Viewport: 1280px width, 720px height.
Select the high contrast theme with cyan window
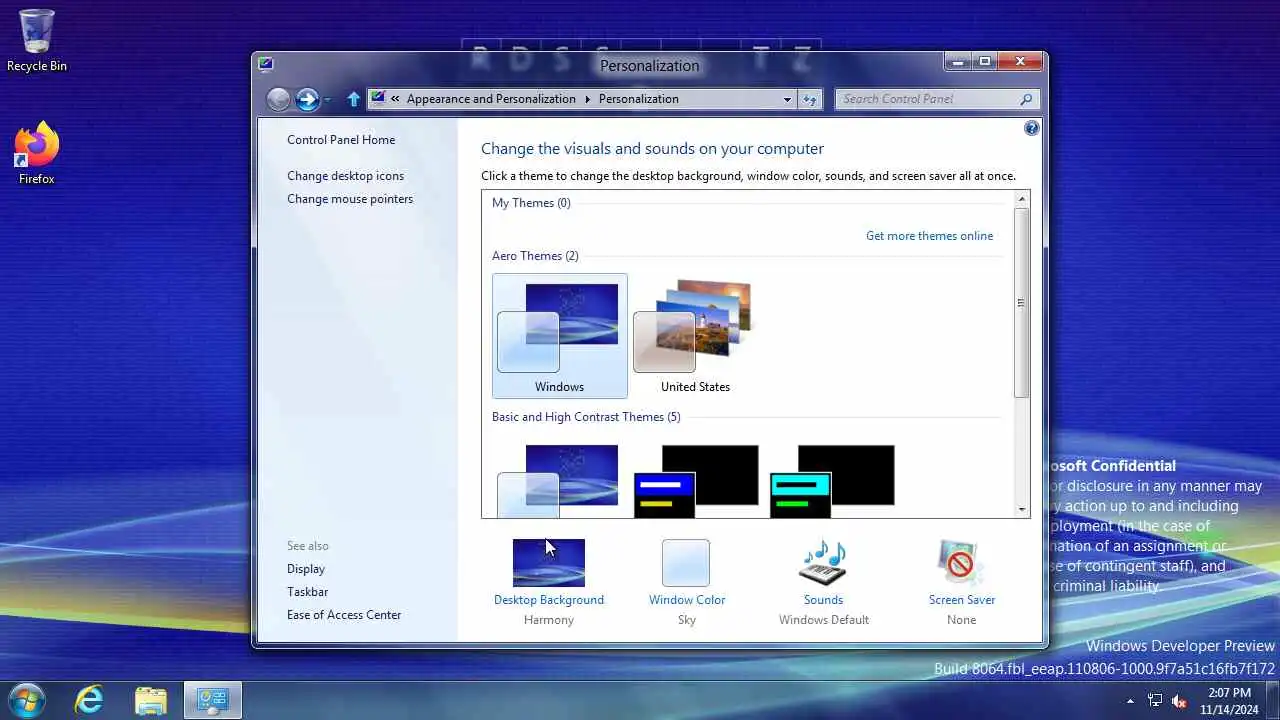point(832,480)
